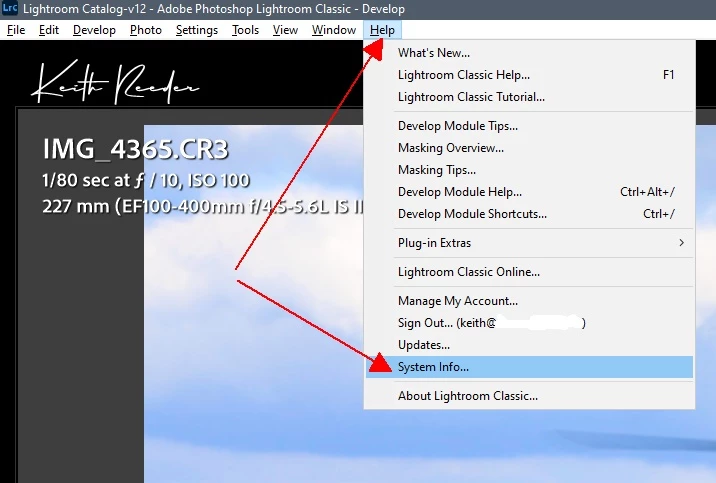
Task: Click the Lrc application icon in title bar
Action: click(10, 8)
